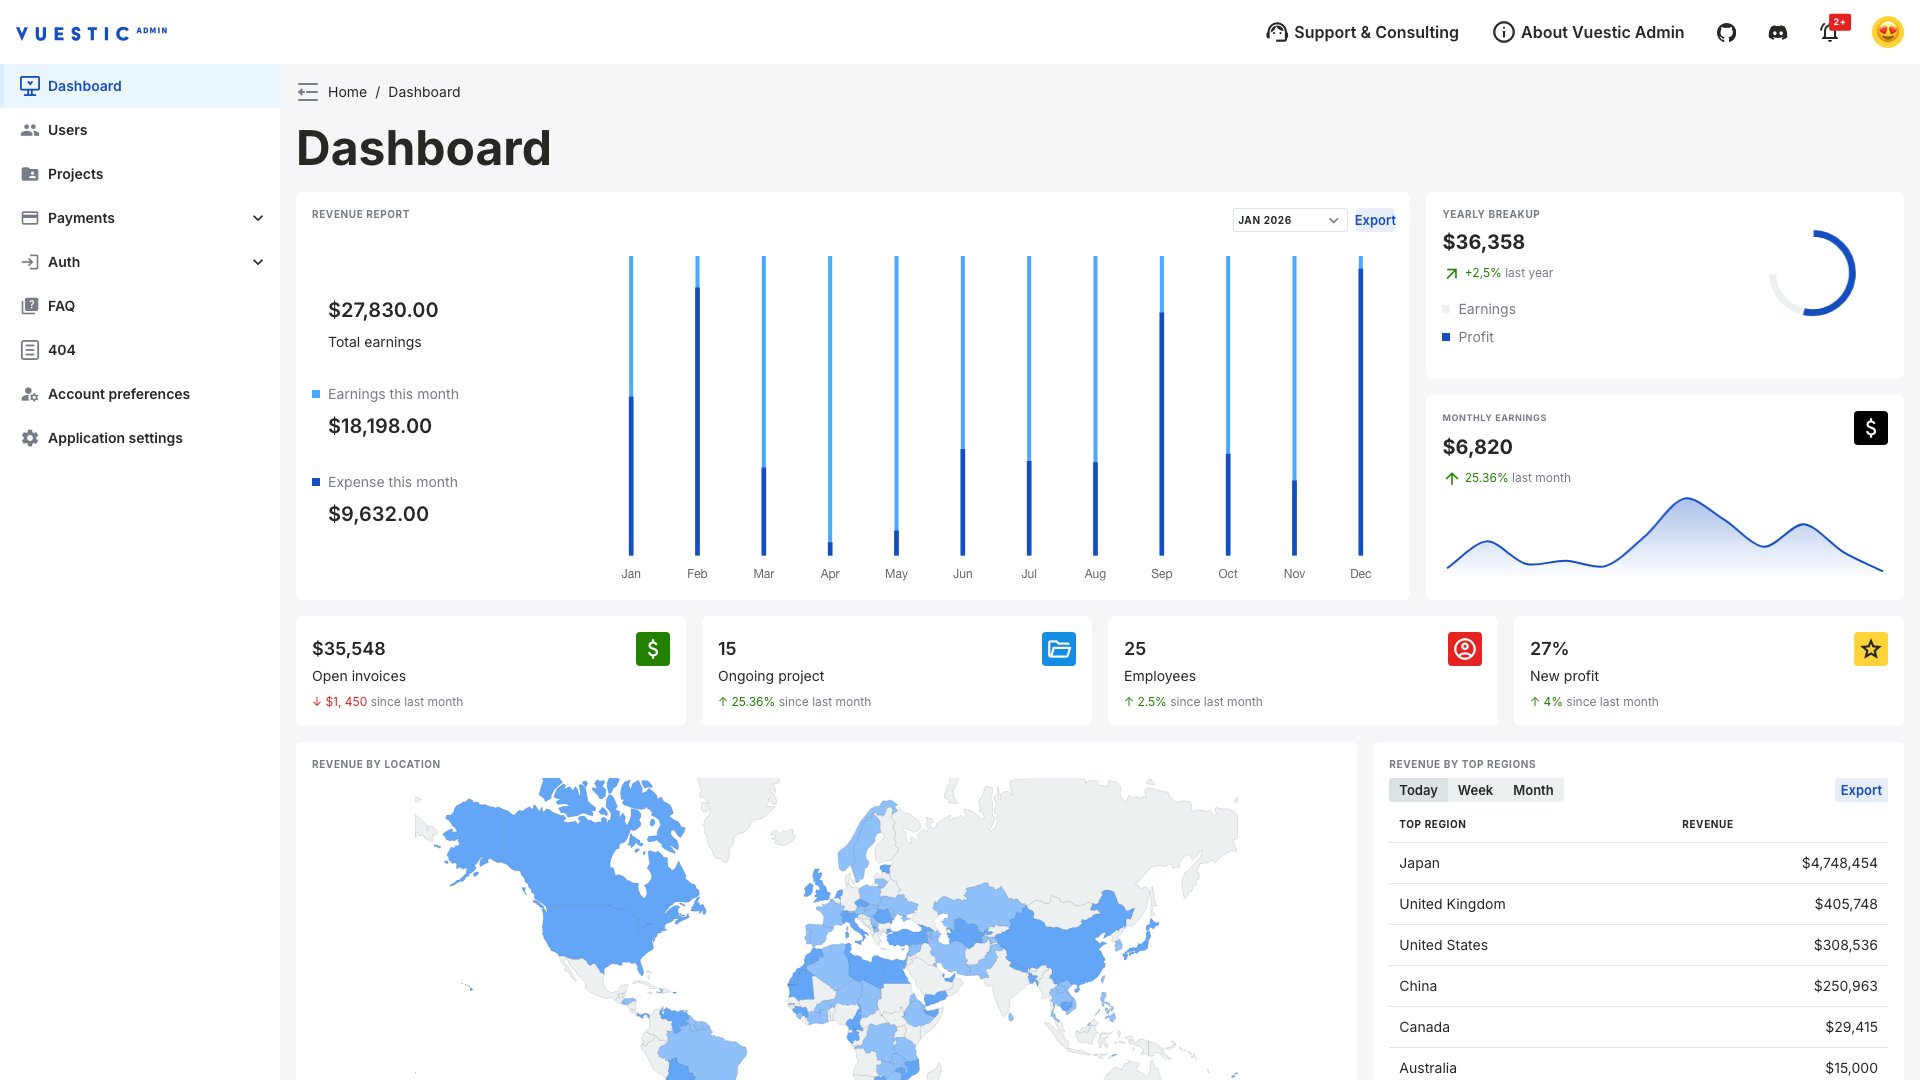The width and height of the screenshot is (1920, 1080).
Task: Click the dollar icon on Monthly Earnings panel
Action: [1870, 428]
